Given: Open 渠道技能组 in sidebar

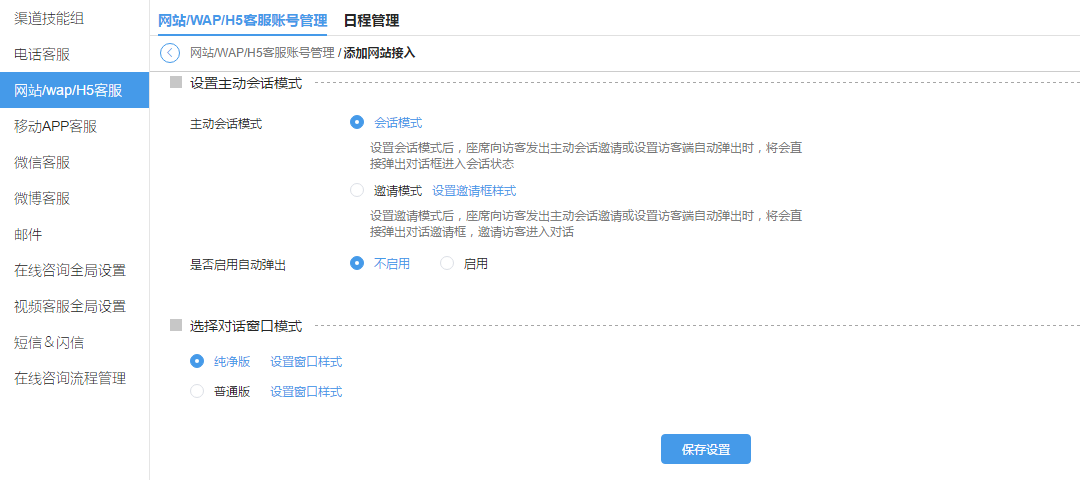Looking at the screenshot, I should coord(49,18).
